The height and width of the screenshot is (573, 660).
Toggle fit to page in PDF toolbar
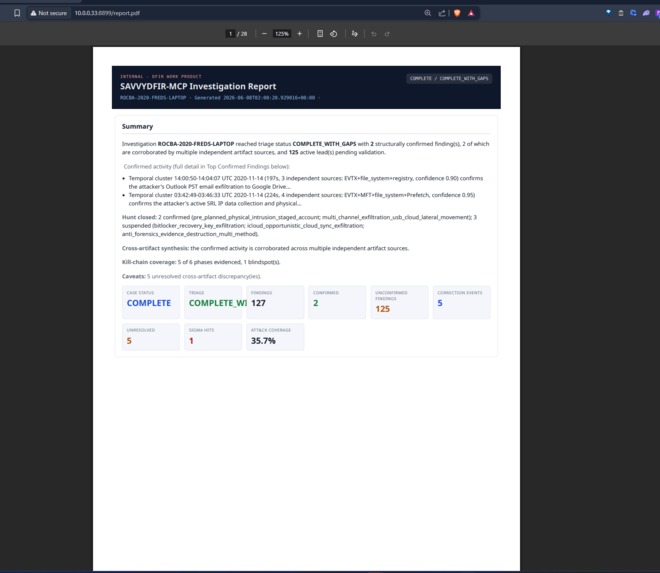tap(320, 34)
